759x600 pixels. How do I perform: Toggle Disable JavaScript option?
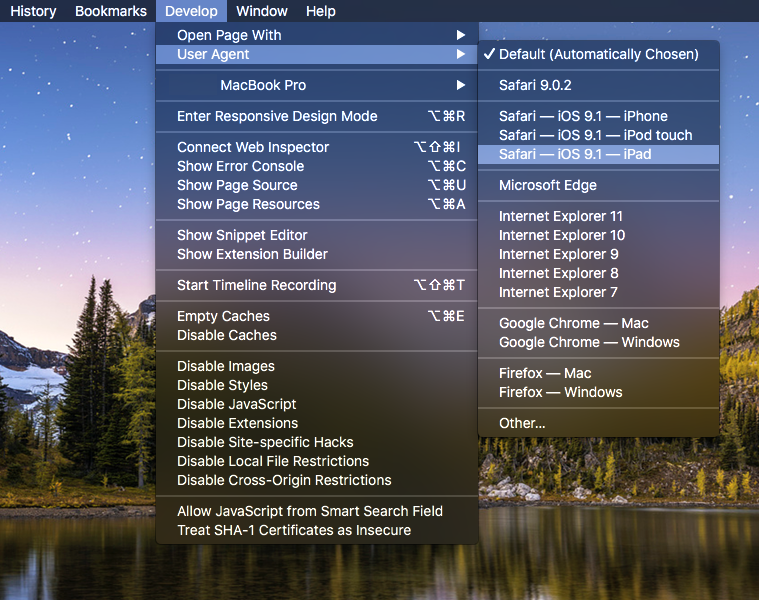pyautogui.click(x=317, y=404)
